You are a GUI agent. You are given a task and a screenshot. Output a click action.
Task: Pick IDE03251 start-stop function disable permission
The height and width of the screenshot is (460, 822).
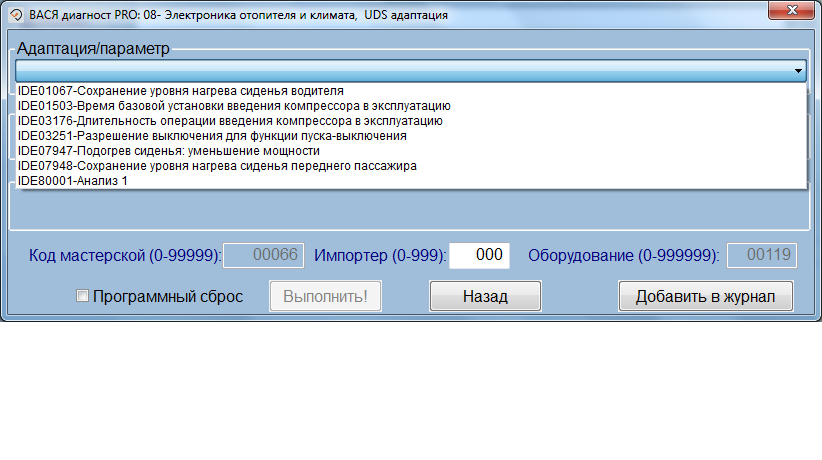pyautogui.click(x=212, y=135)
